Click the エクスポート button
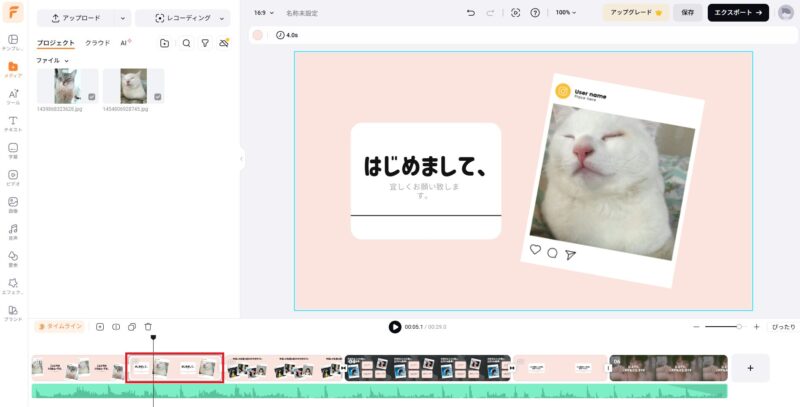Image resolution: width=800 pixels, height=407 pixels. tap(738, 13)
